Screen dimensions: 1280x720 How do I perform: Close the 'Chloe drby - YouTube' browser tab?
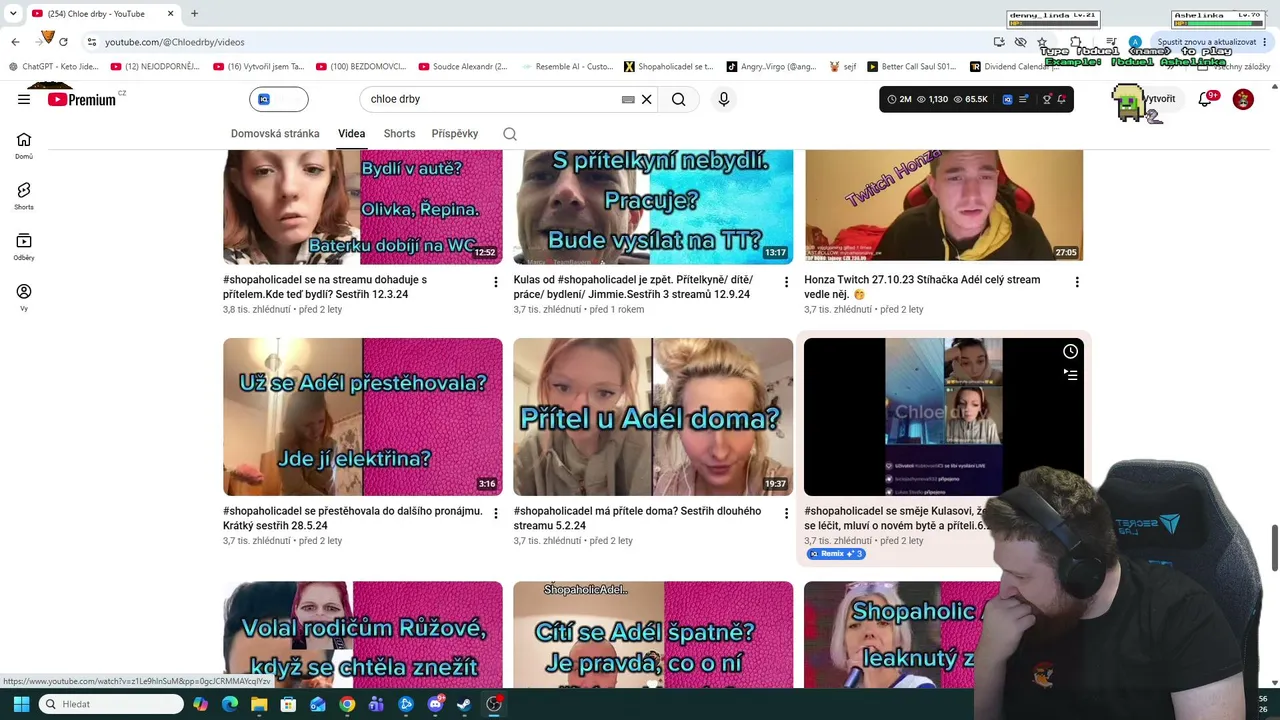(x=171, y=14)
